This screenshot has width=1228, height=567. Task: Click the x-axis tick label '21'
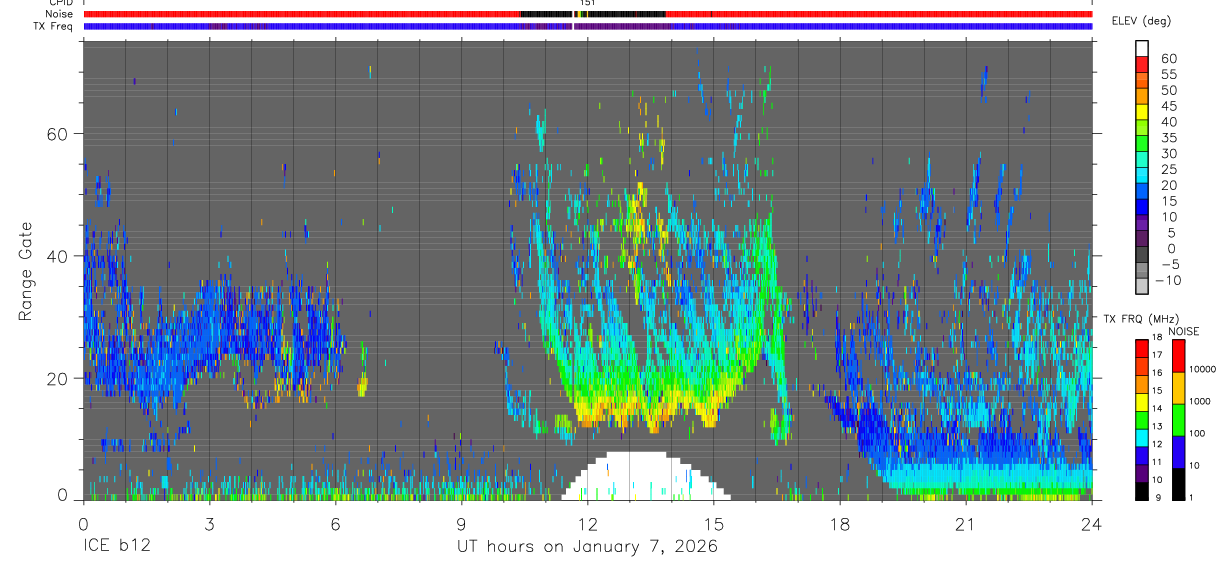pos(966,523)
